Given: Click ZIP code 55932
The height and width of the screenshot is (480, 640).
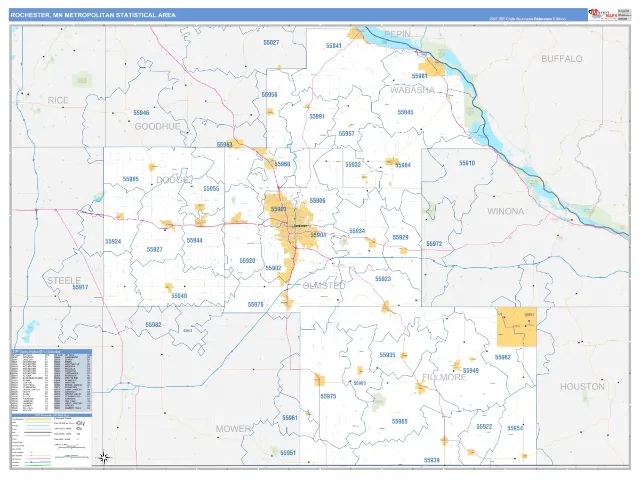Looking at the screenshot, I should (353, 165).
